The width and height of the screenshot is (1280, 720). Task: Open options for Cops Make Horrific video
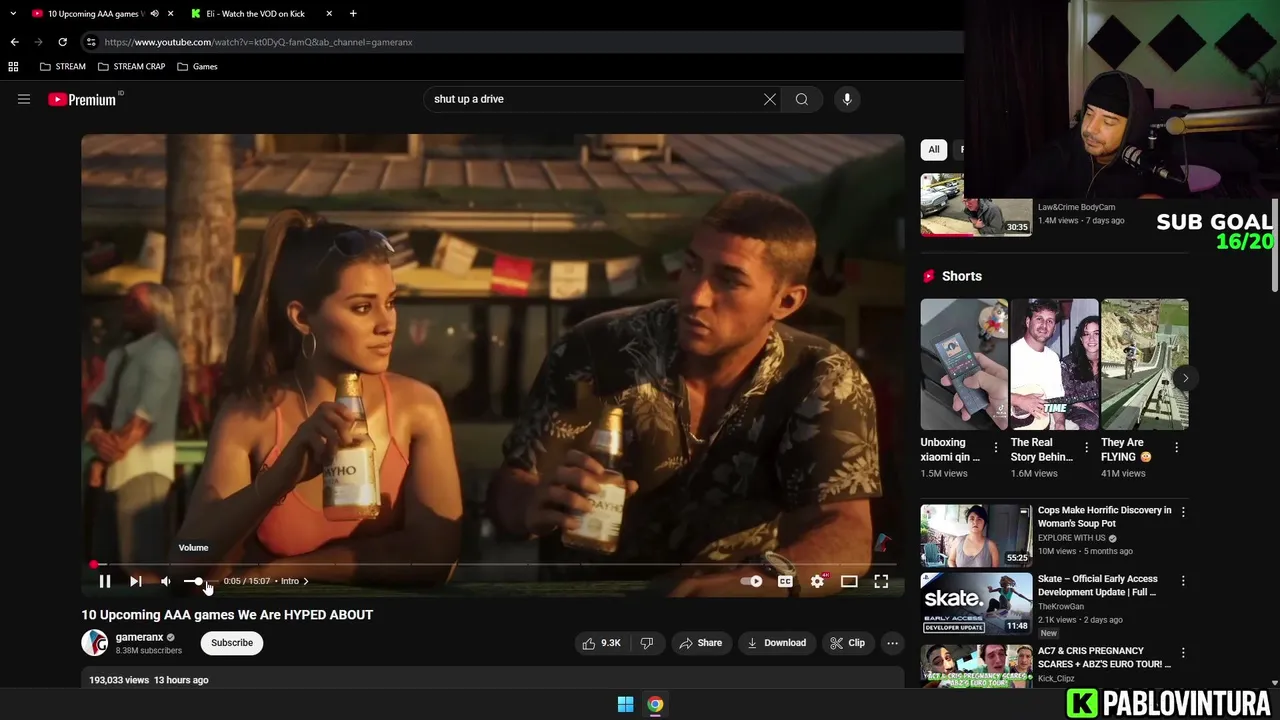[1183, 512]
